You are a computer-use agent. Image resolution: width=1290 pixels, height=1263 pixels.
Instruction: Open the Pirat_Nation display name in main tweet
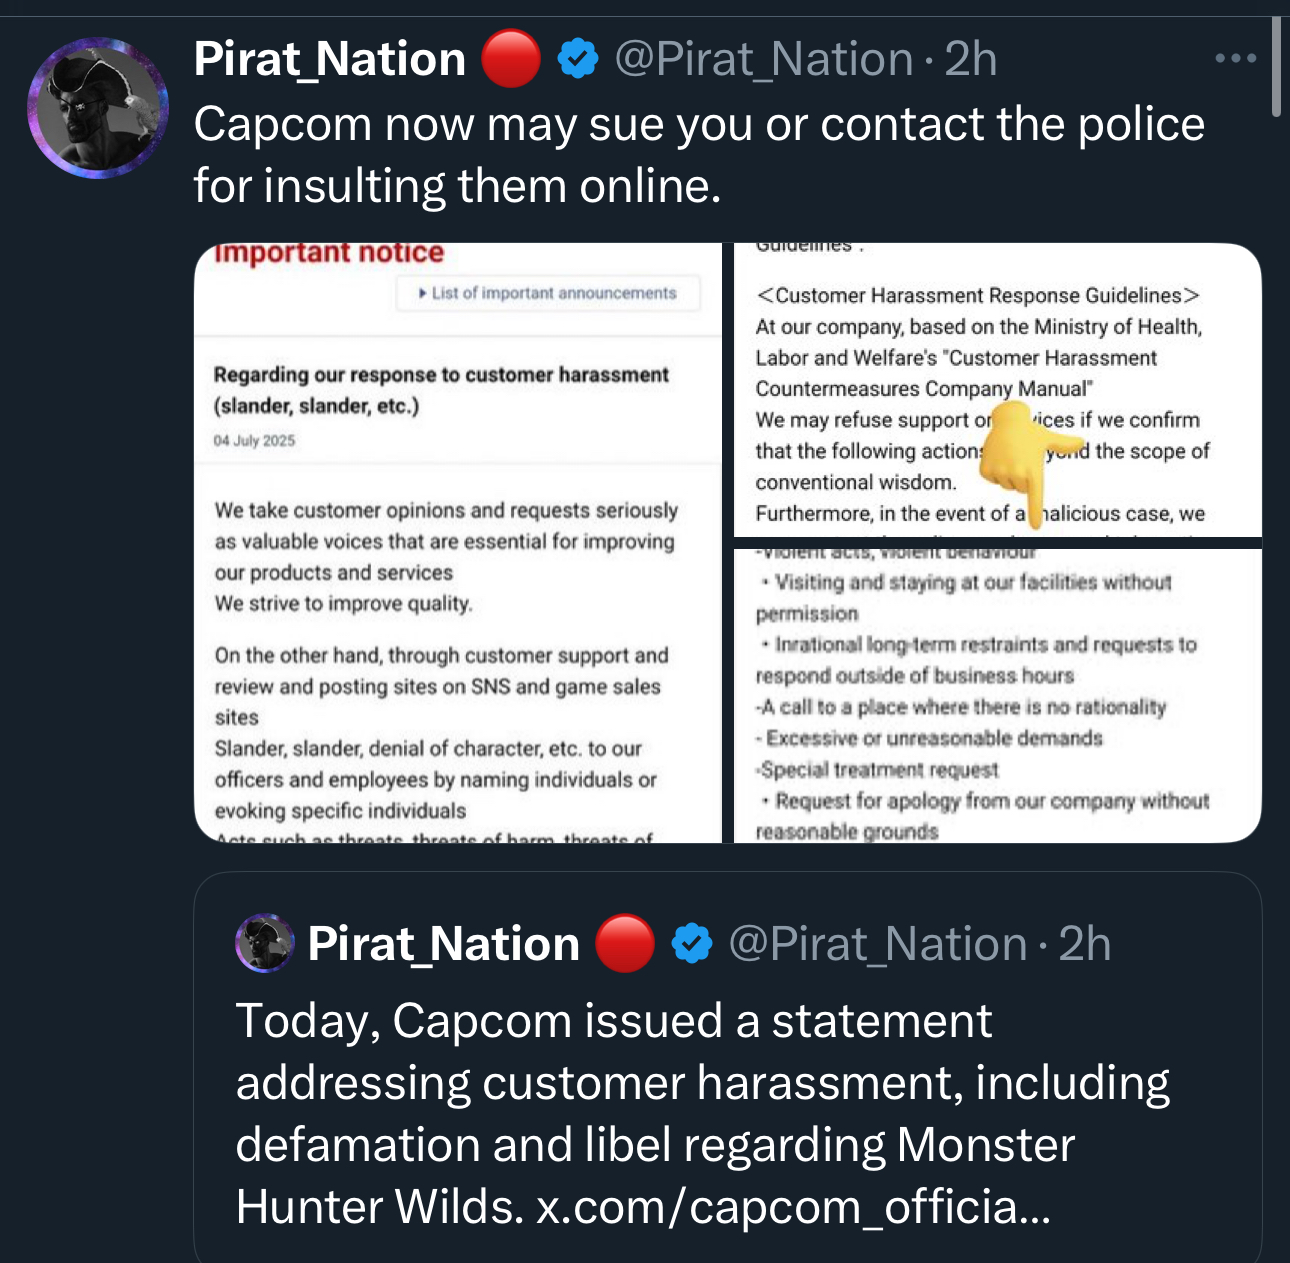click(x=330, y=59)
